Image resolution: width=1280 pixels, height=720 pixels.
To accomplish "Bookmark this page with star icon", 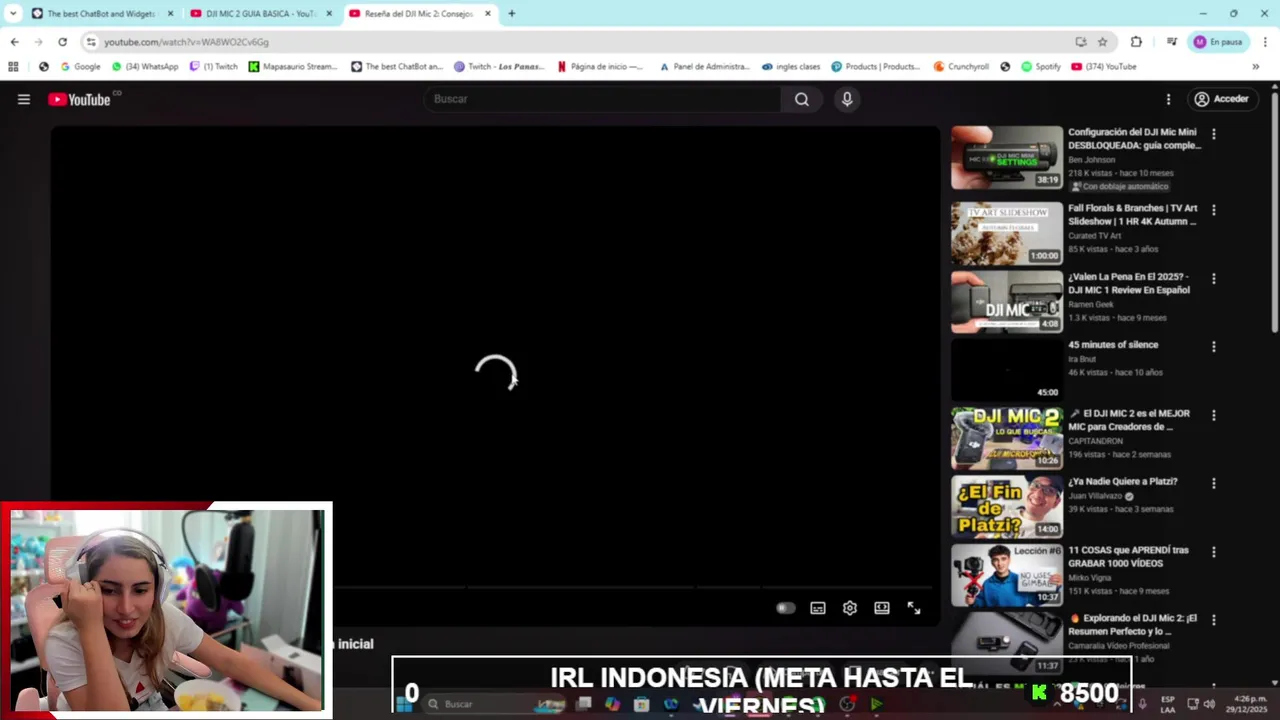I will point(1103,42).
